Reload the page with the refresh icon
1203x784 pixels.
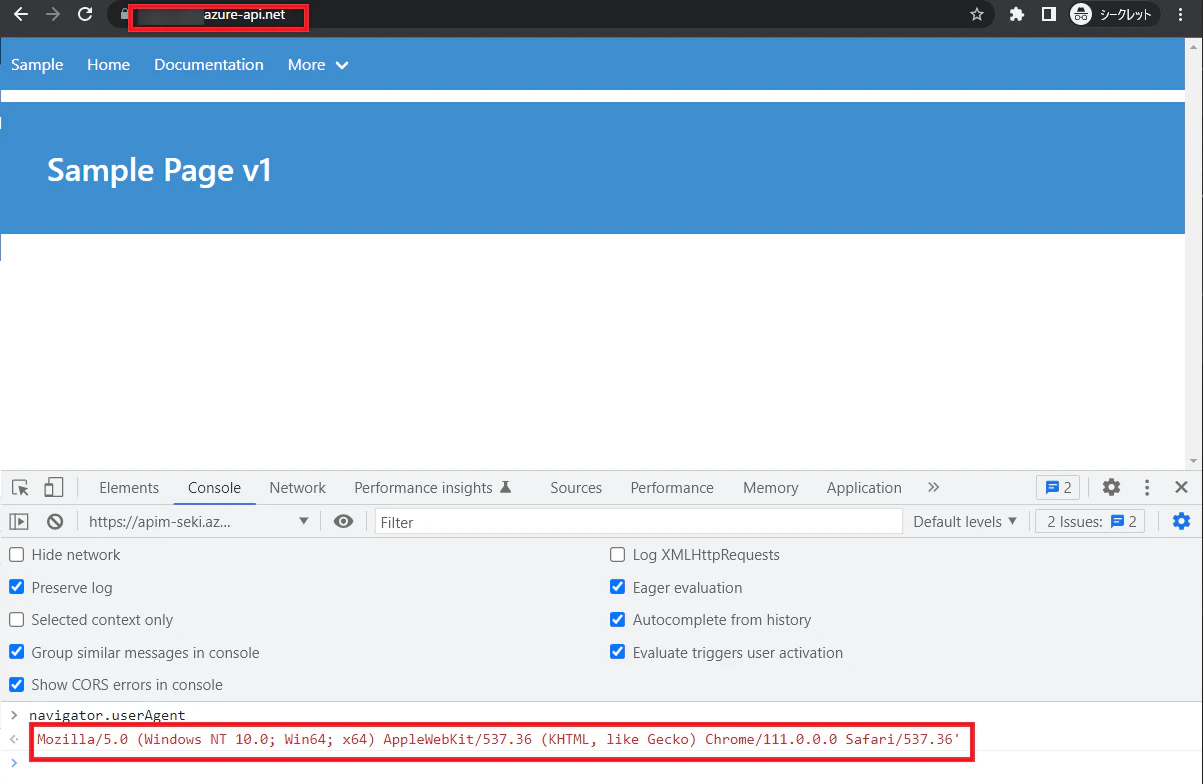(x=86, y=14)
